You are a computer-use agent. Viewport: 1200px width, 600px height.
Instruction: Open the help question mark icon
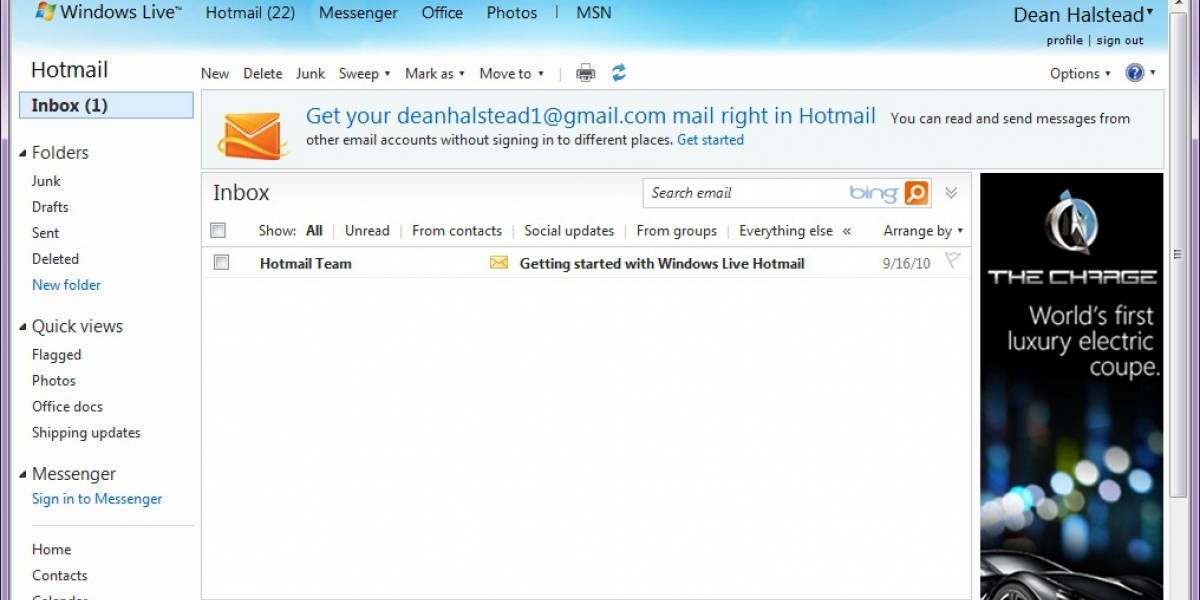coord(1135,73)
